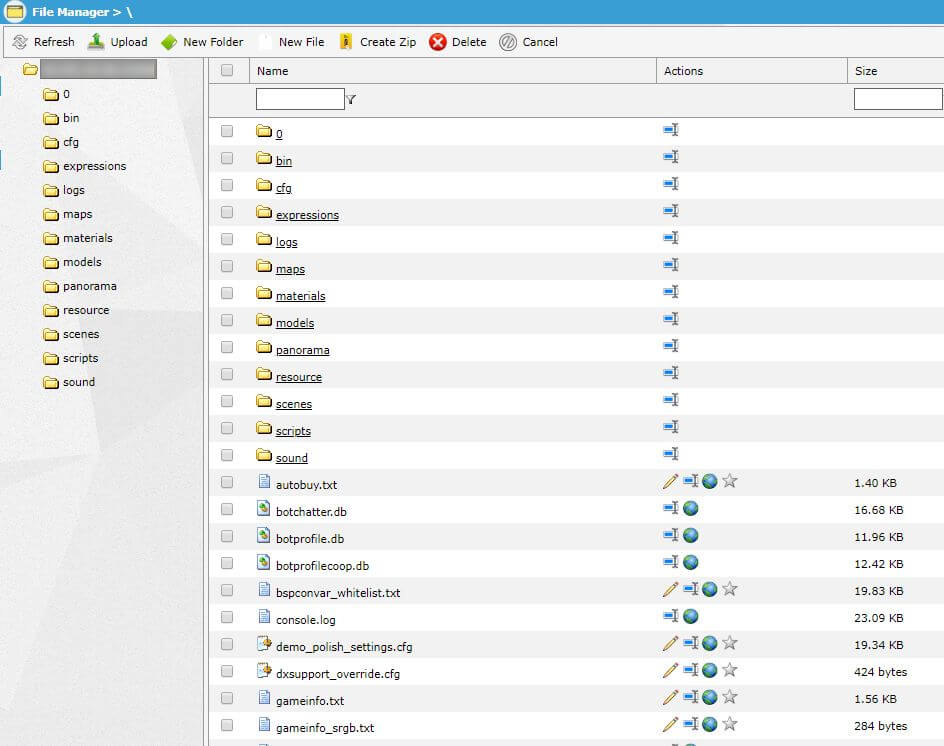The height and width of the screenshot is (746, 944).
Task: Click the star icon for gameinfo.txt
Action: (x=730, y=697)
